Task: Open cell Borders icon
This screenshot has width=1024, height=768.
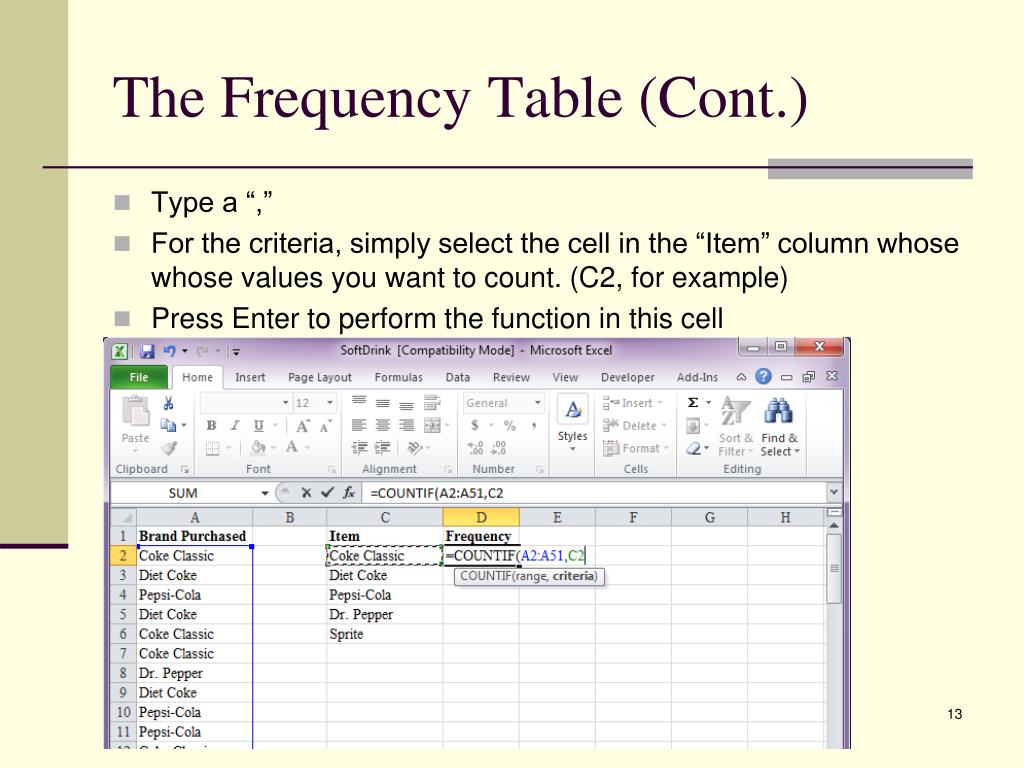Action: point(213,448)
